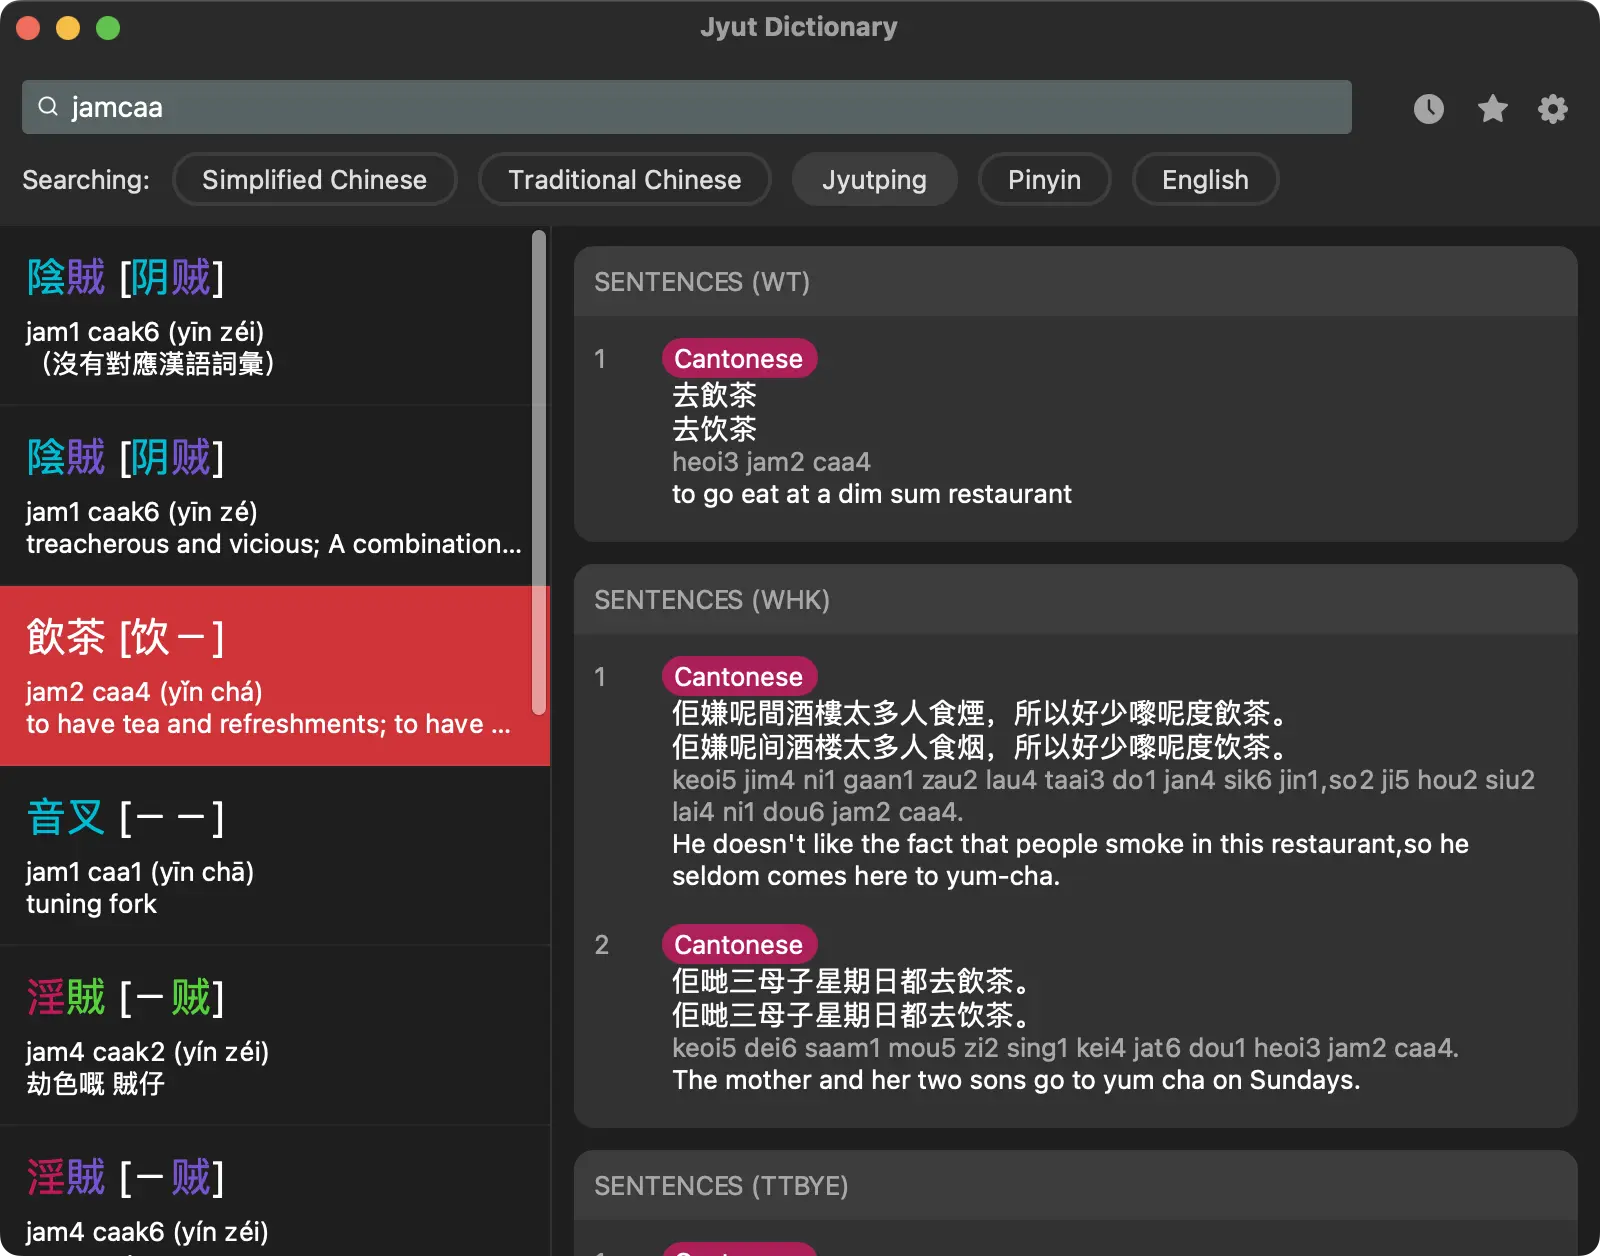Click the green window zoom button
The image size is (1600, 1256).
(108, 28)
